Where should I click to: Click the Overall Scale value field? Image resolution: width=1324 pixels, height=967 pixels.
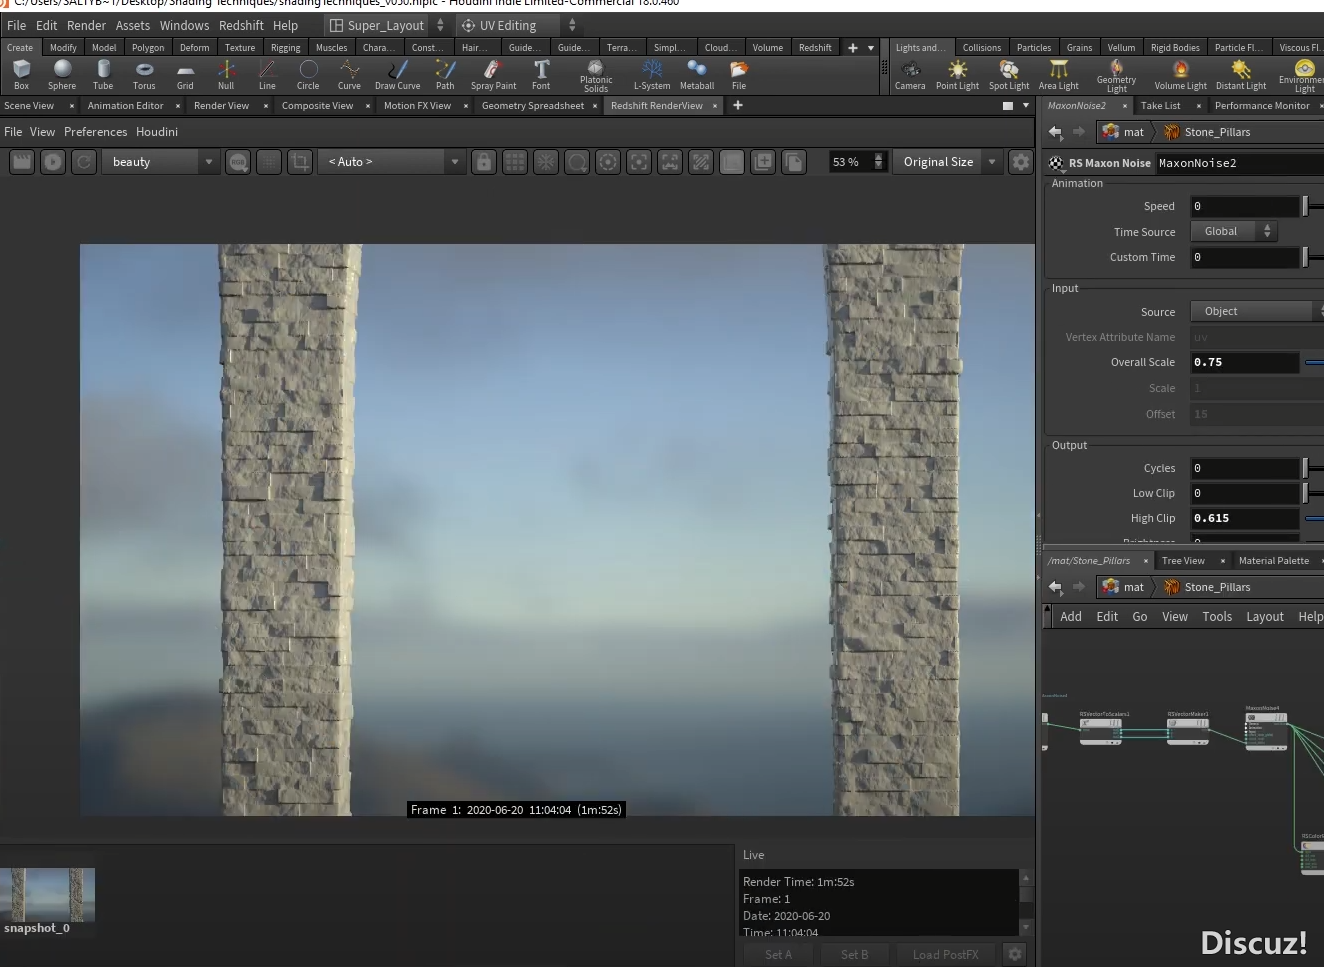[1245, 362]
